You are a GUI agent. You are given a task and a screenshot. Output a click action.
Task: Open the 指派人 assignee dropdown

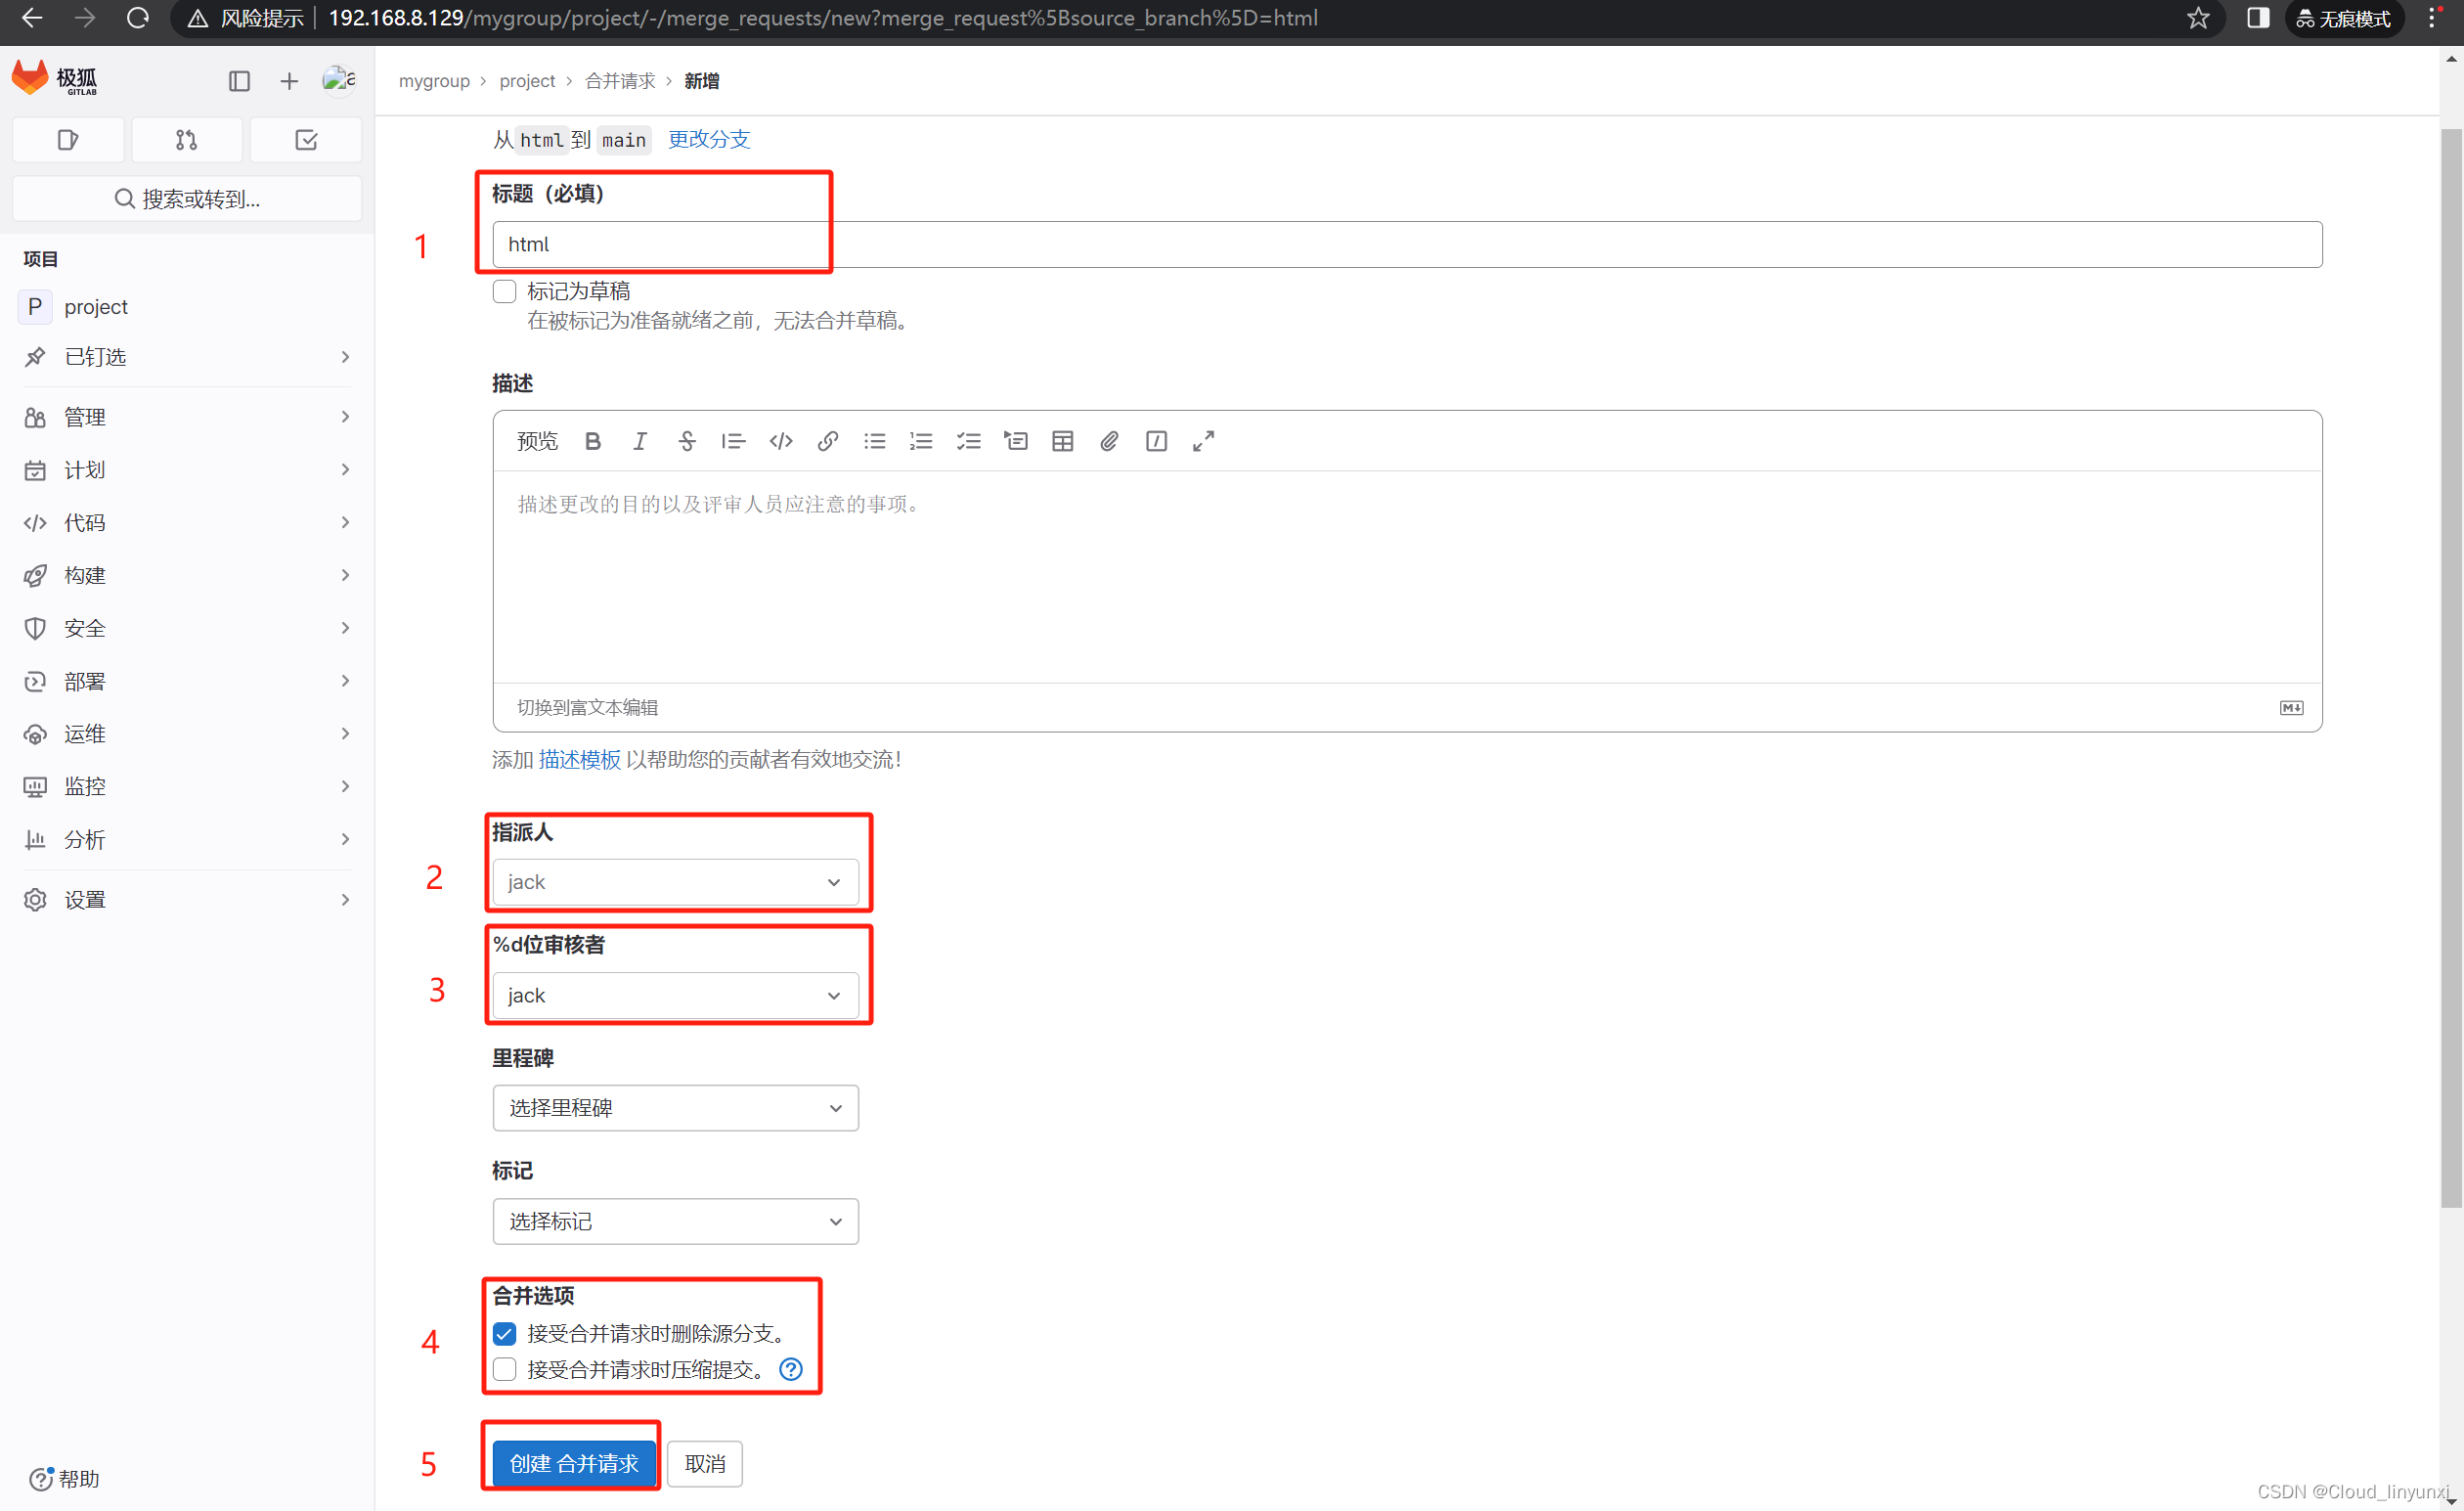pyautogui.click(x=676, y=881)
